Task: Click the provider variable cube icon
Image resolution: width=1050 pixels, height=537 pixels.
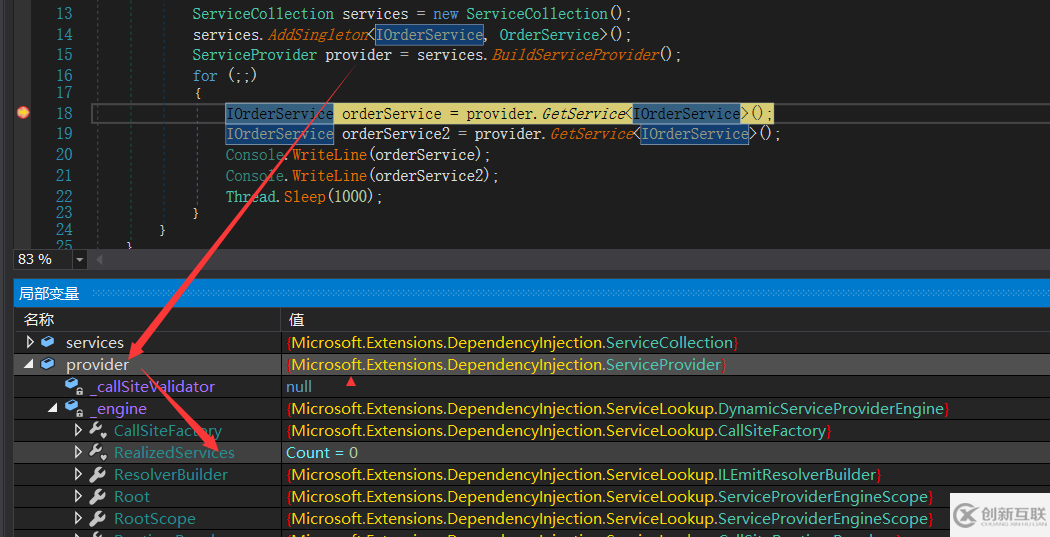Action: click(48, 364)
